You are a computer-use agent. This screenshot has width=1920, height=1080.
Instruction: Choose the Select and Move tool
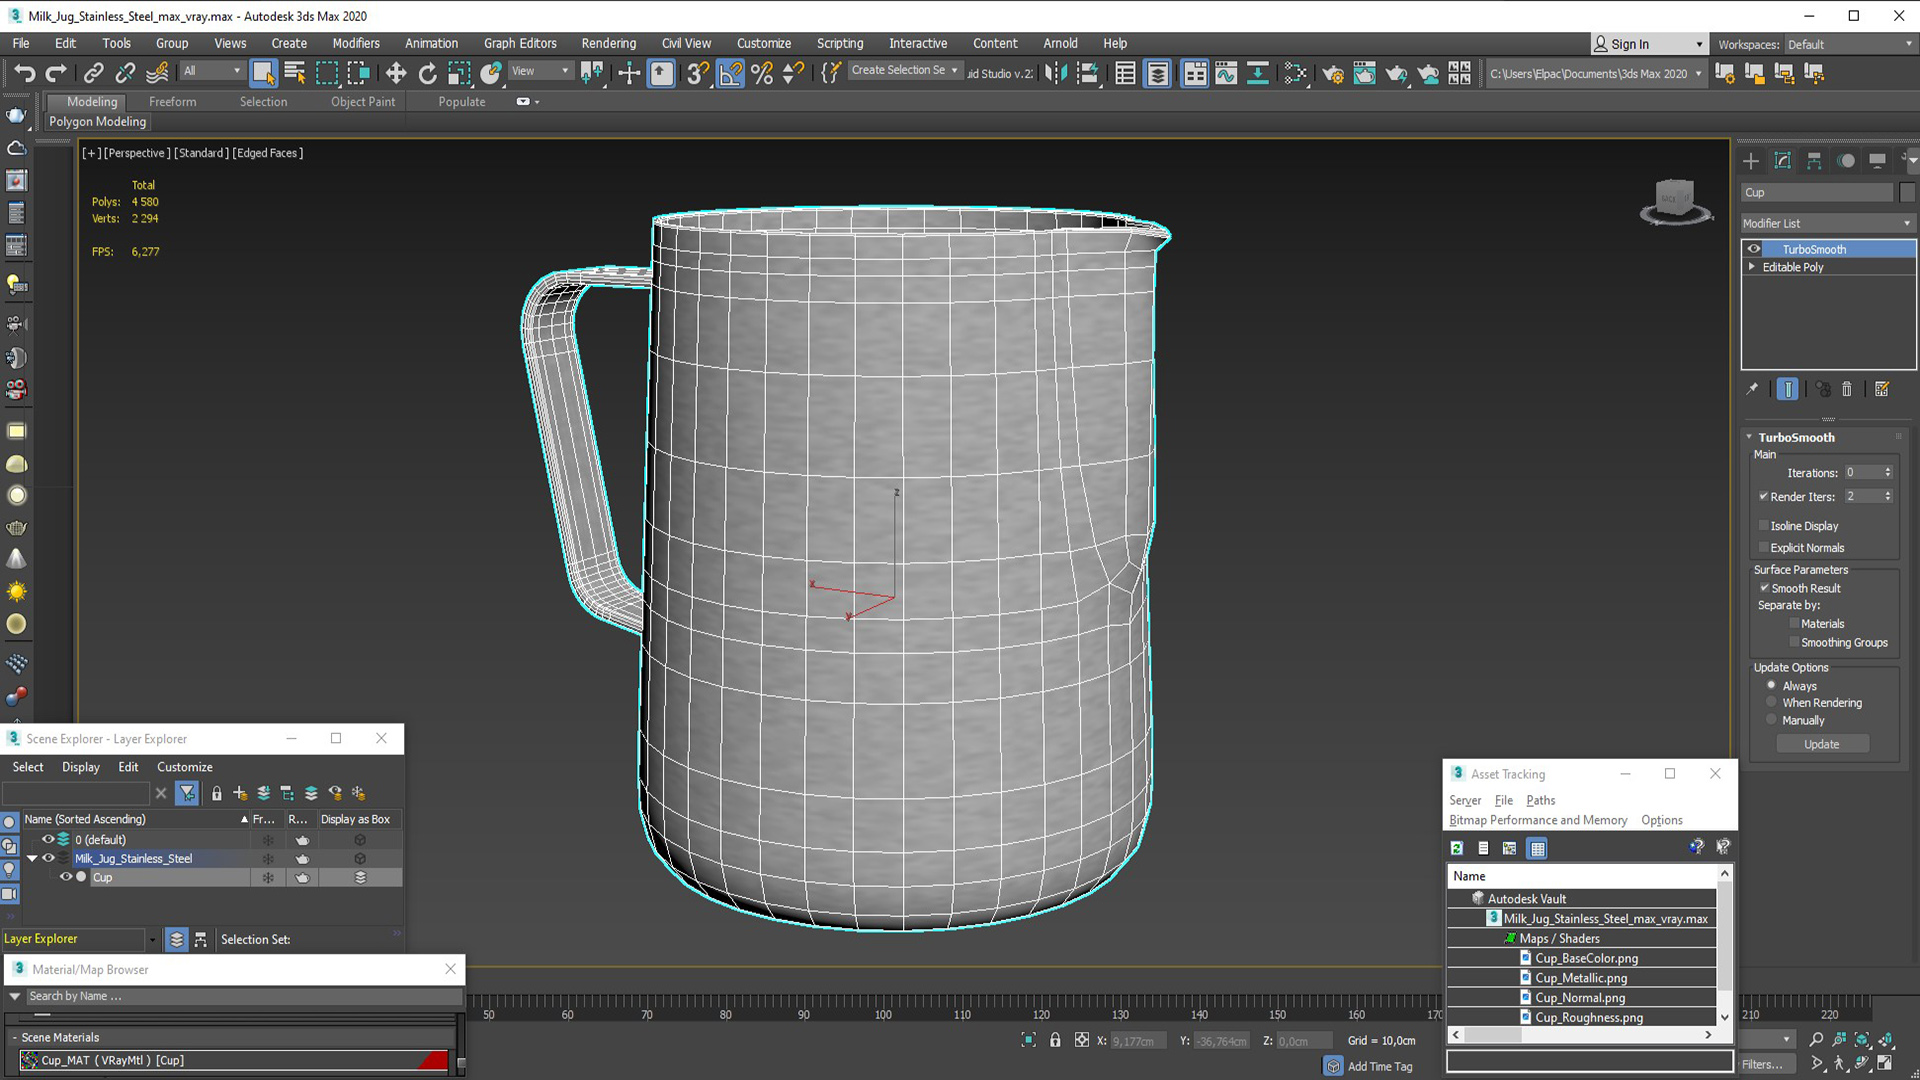396,73
